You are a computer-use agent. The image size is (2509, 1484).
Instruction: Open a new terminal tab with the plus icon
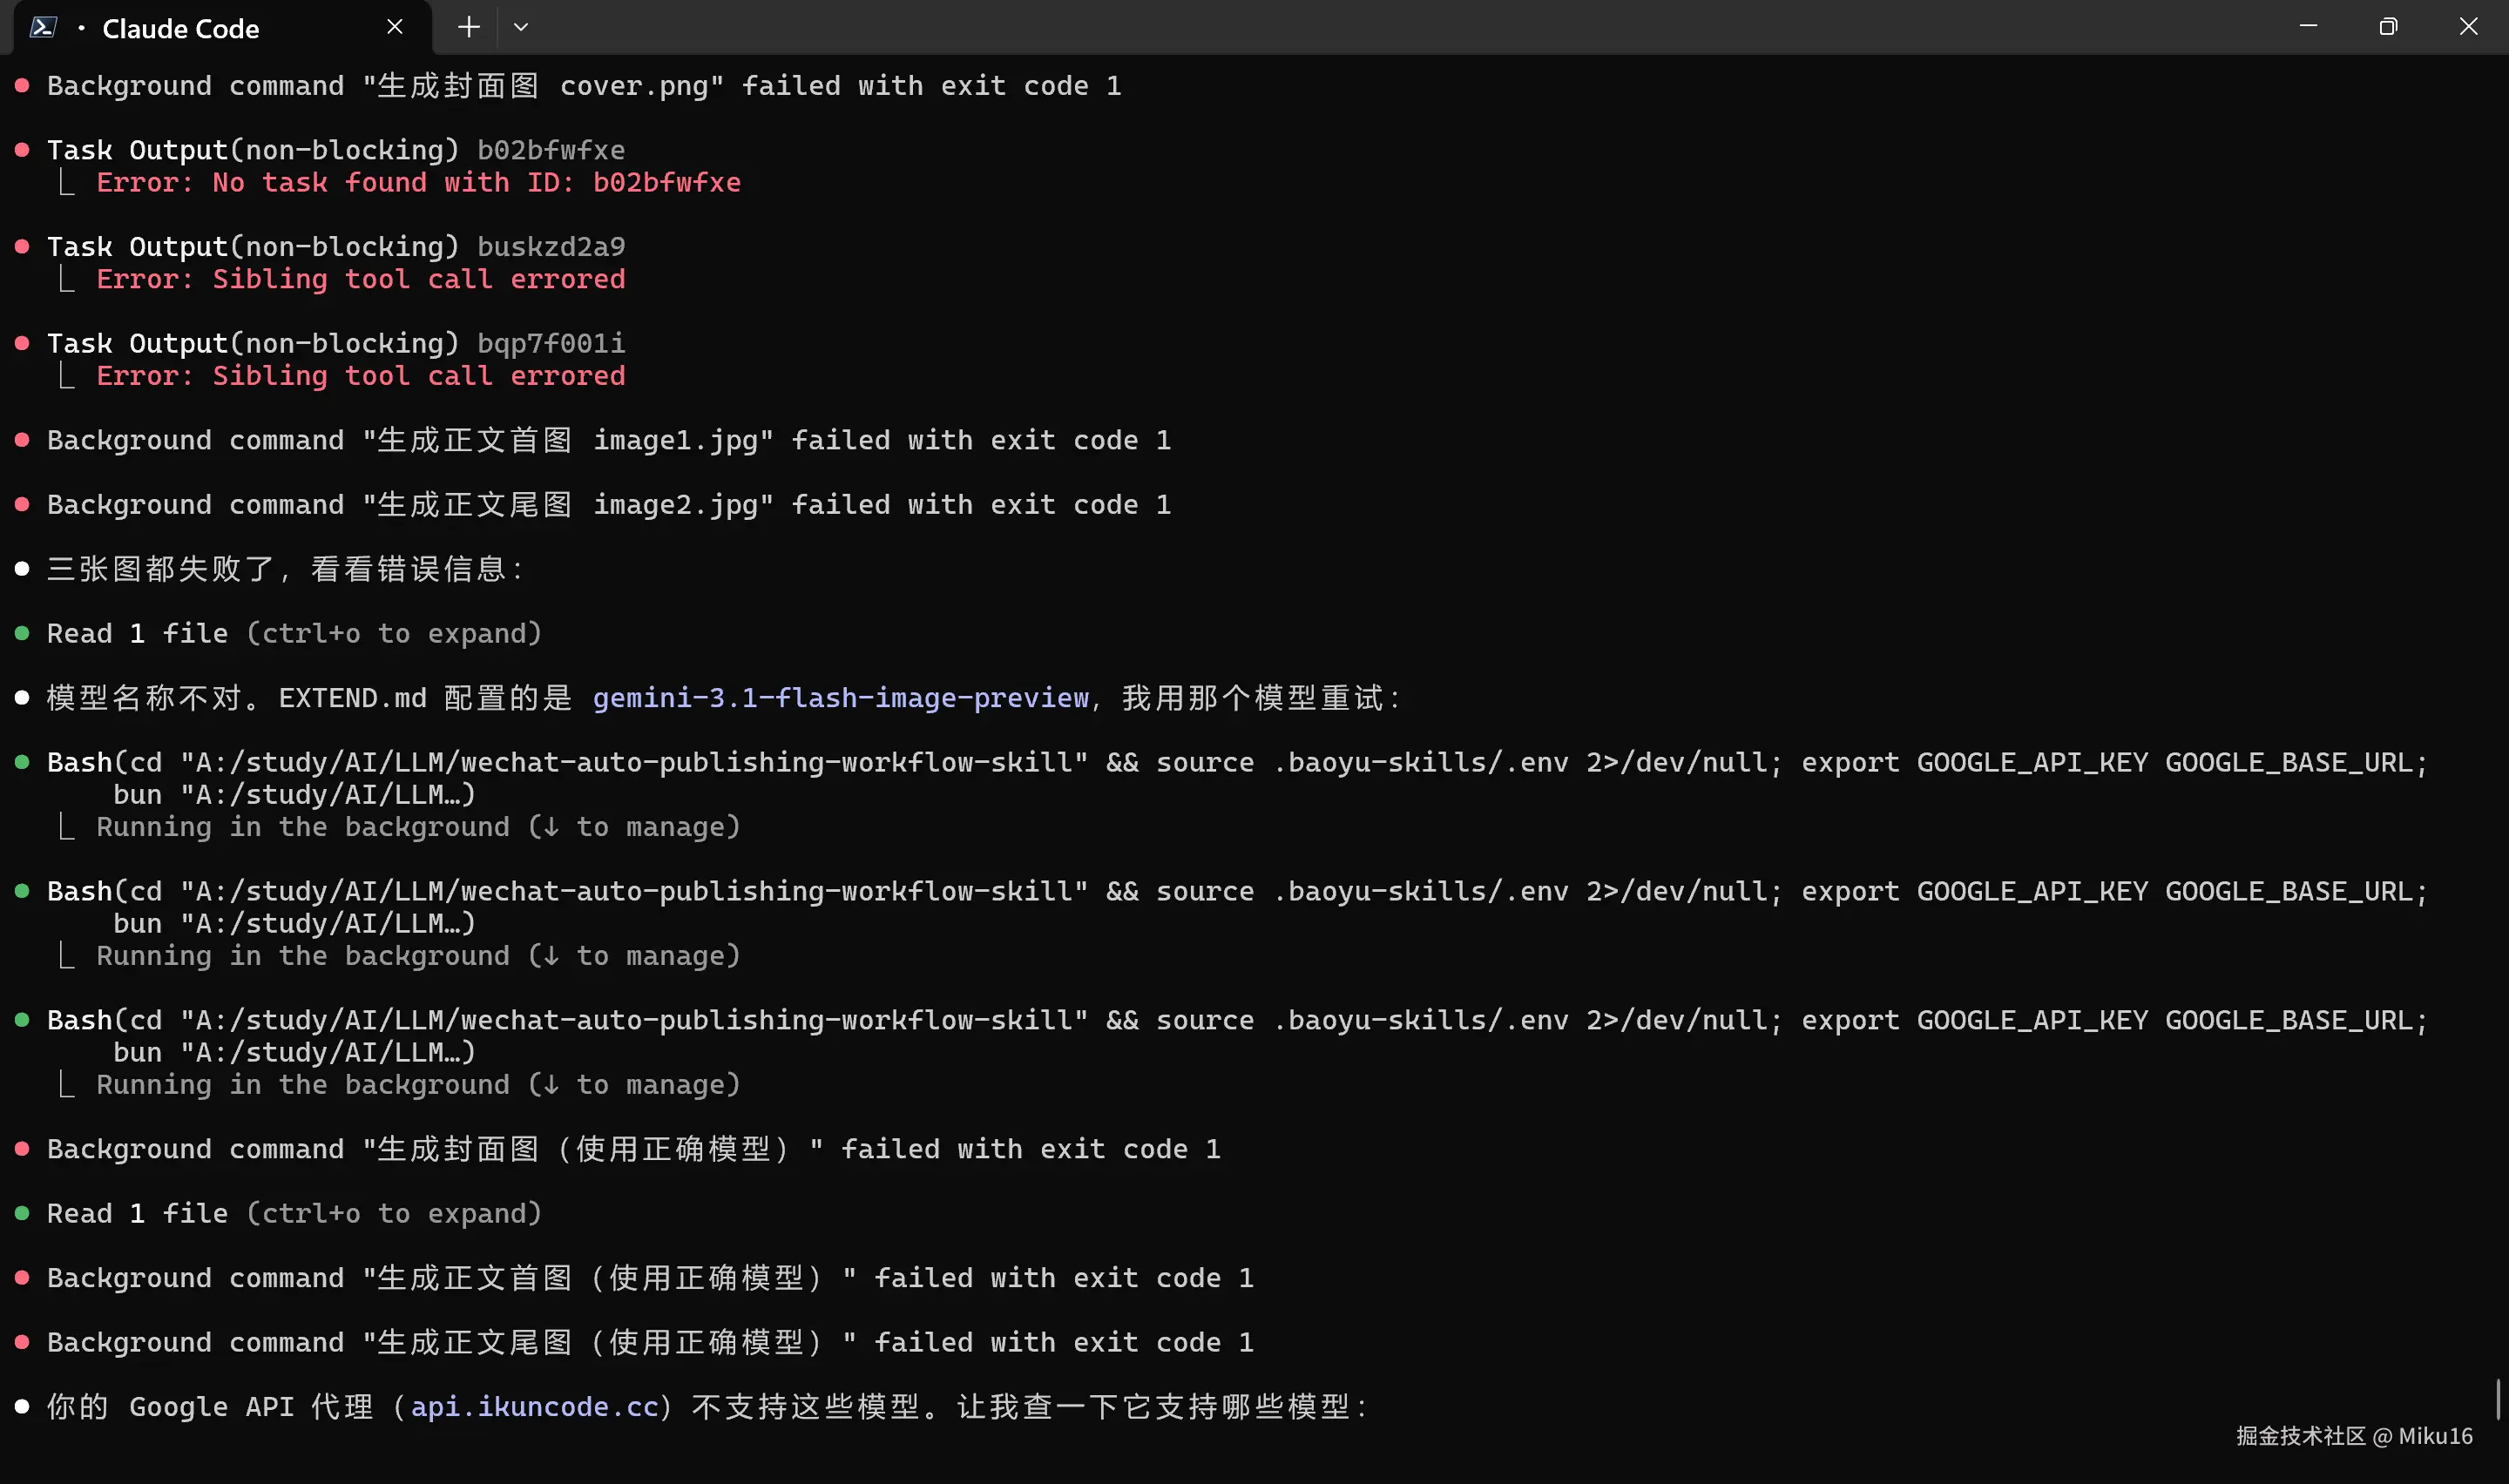[468, 27]
